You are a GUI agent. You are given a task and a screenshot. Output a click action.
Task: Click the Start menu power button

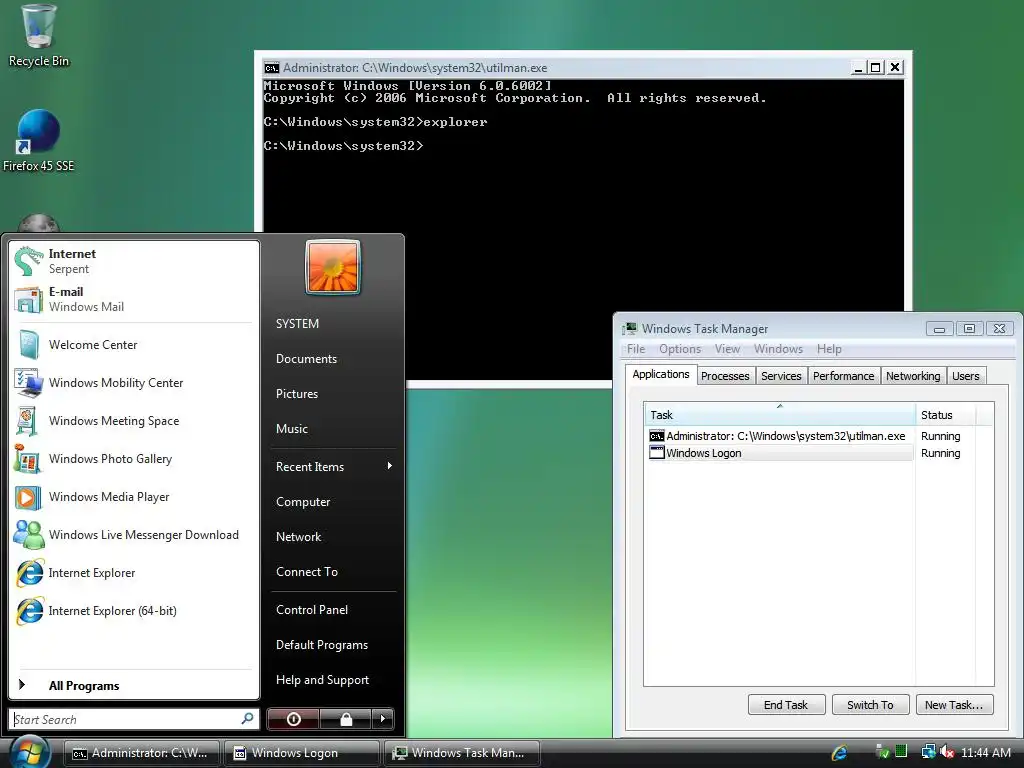point(293,719)
